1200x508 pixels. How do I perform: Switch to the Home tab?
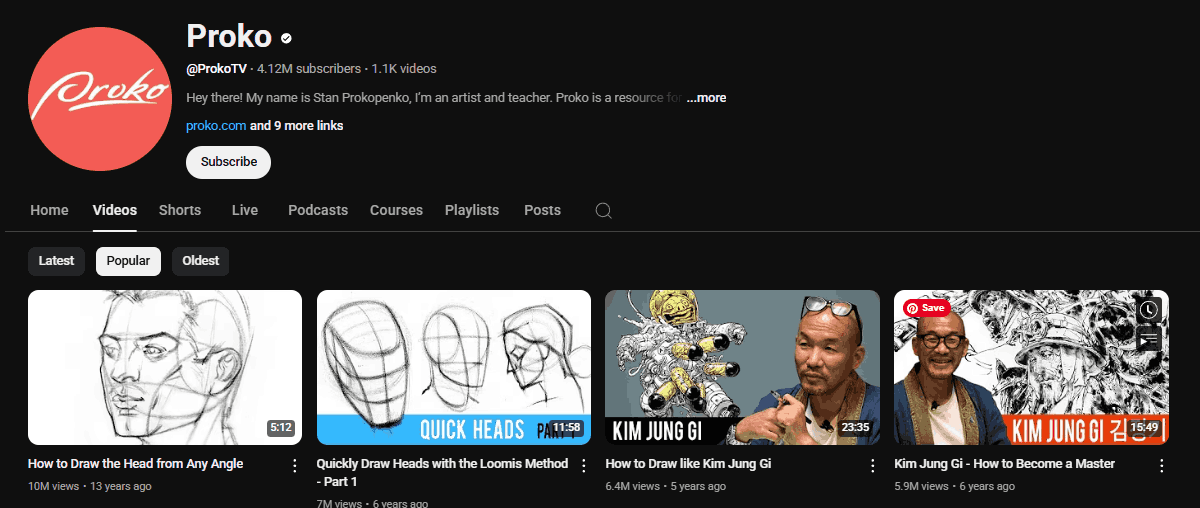[49, 210]
